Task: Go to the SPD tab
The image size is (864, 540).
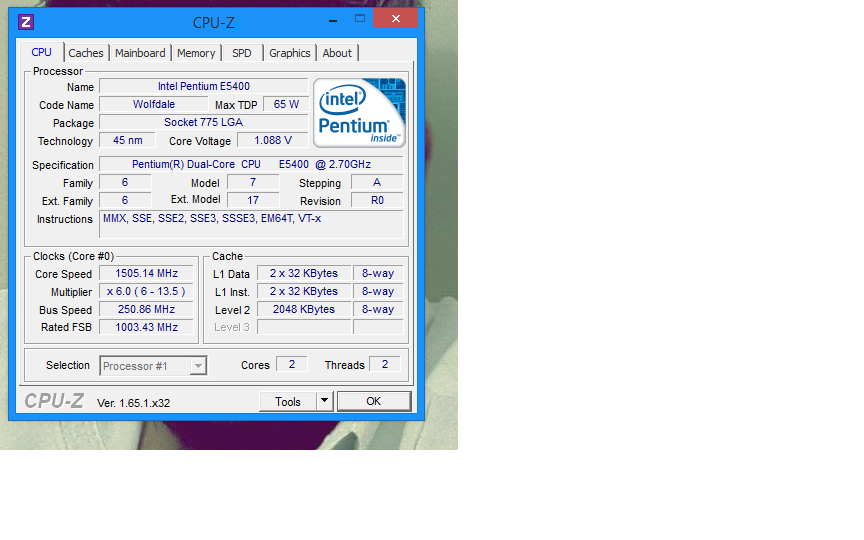Action: (x=241, y=53)
